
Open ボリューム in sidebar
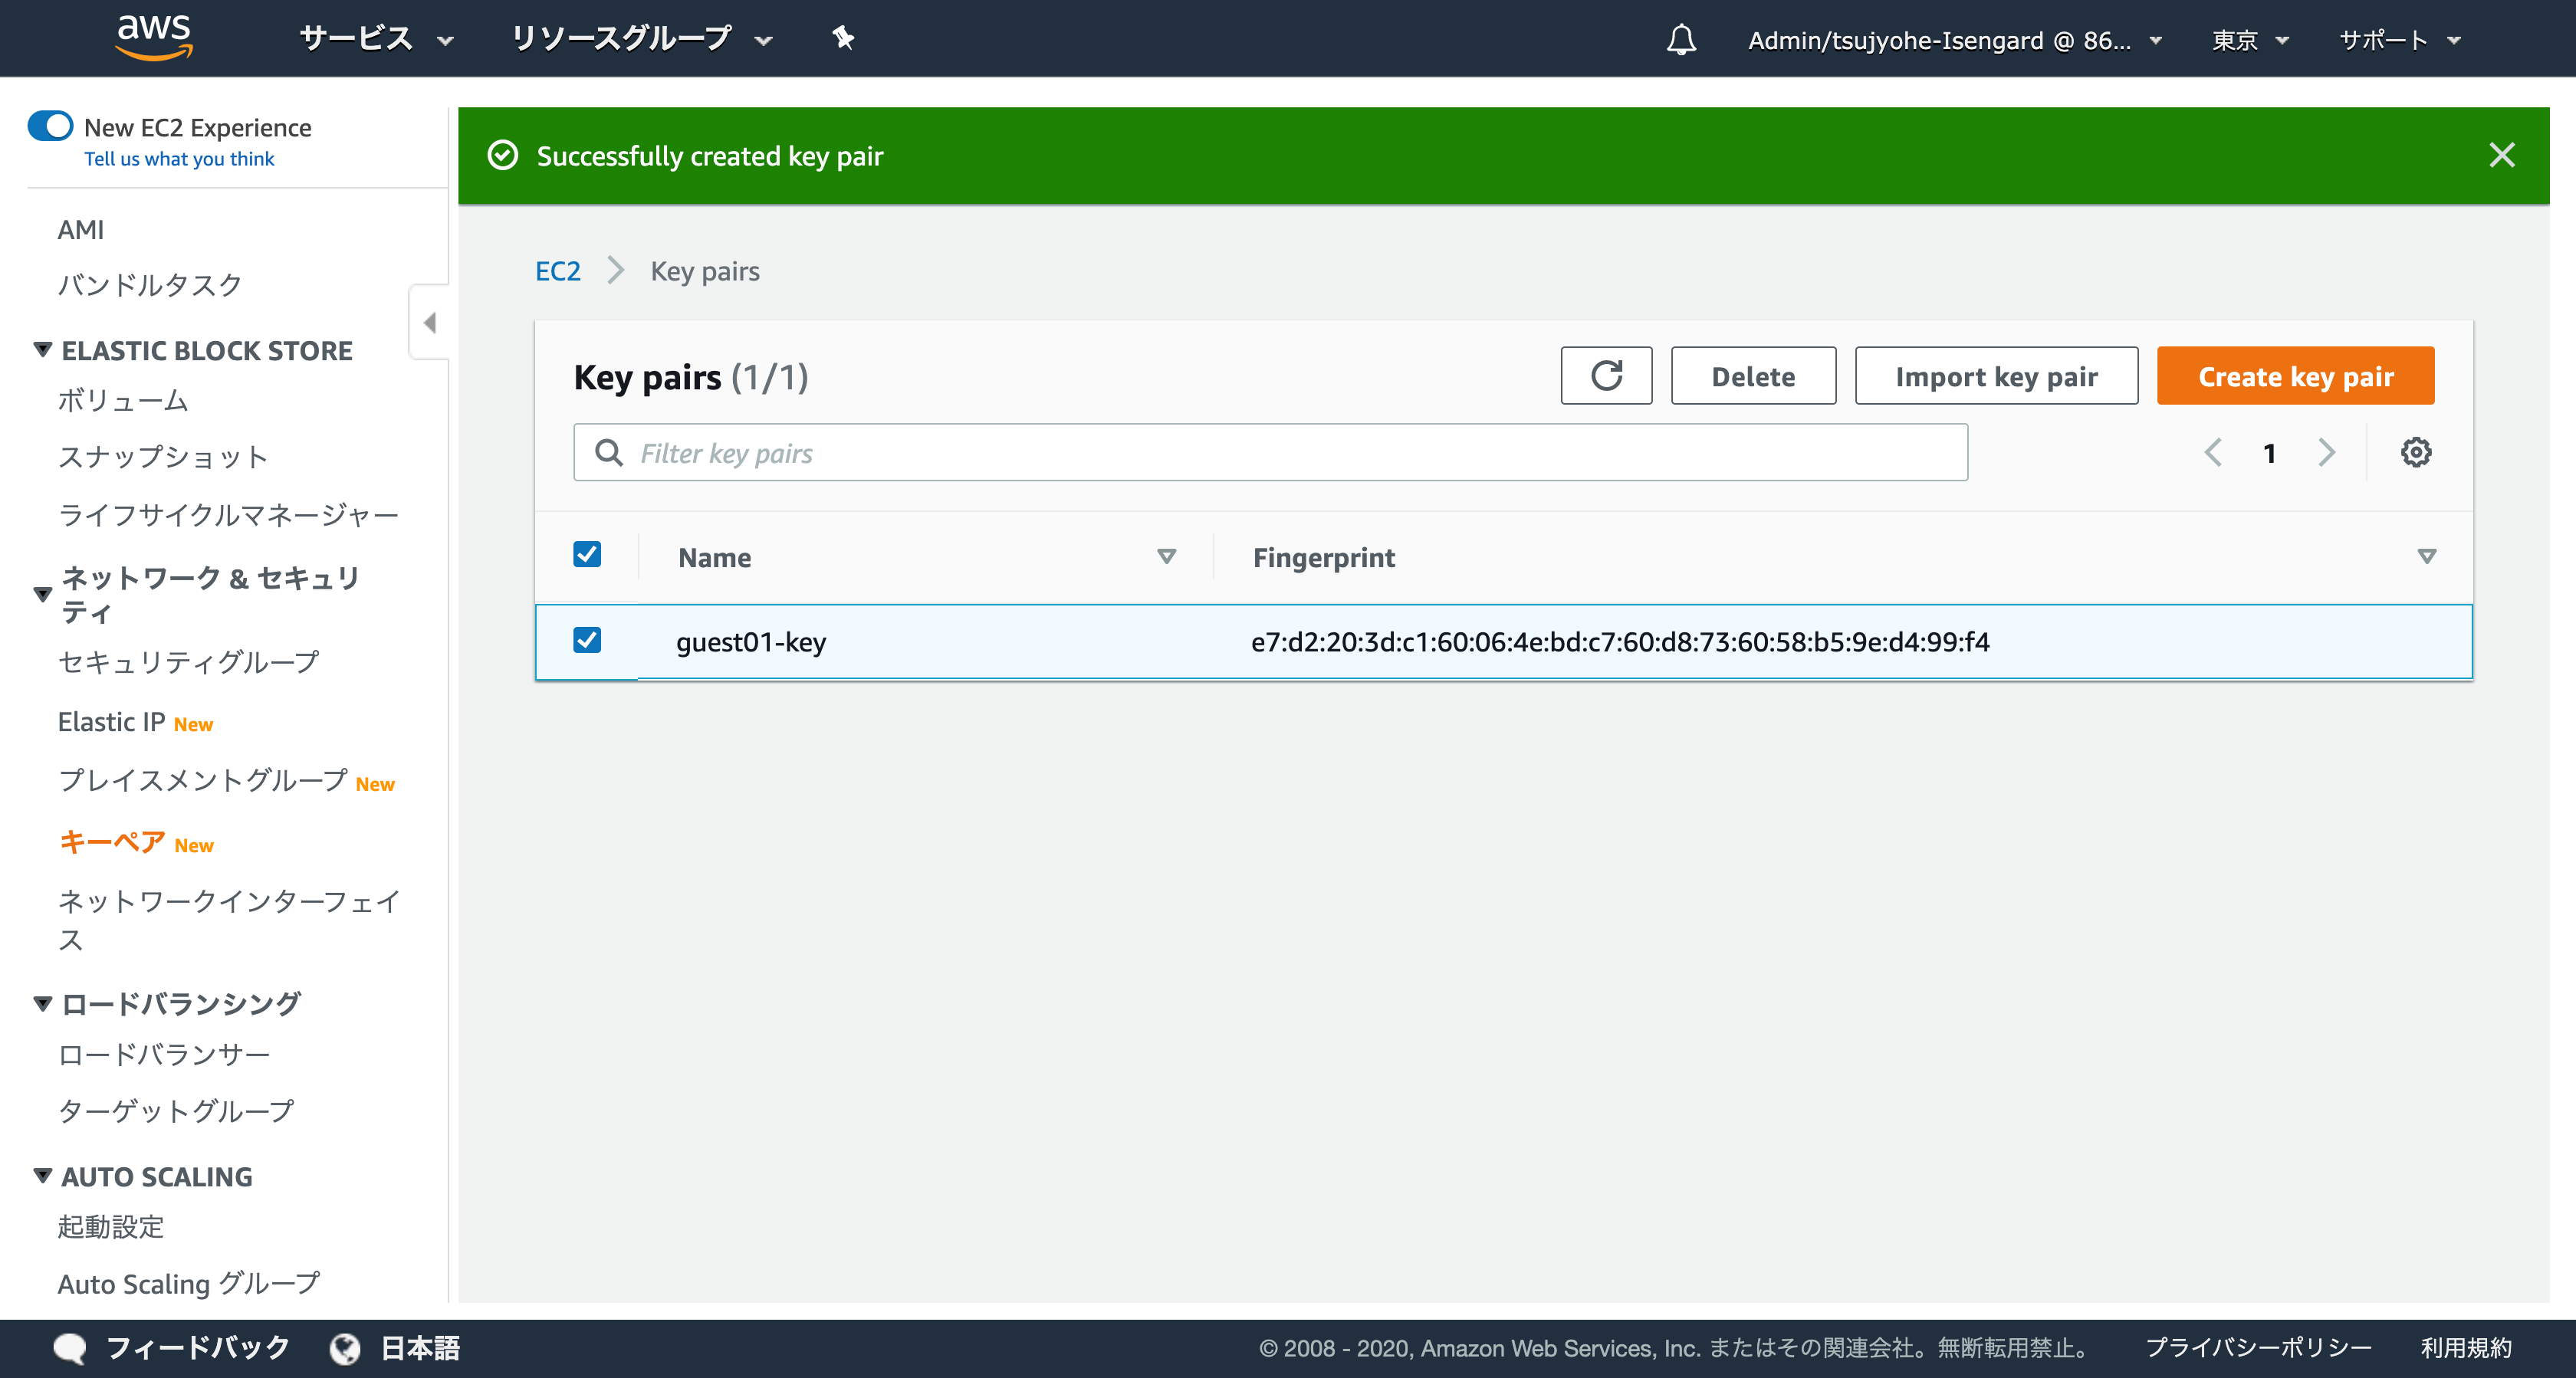coord(123,400)
